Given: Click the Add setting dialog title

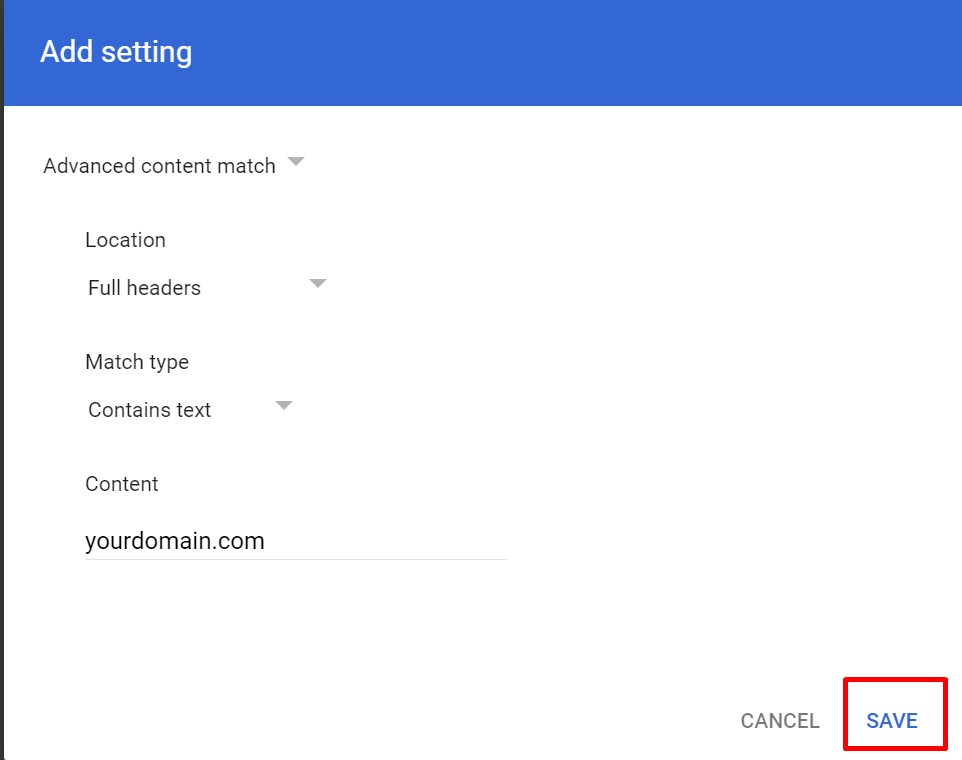Looking at the screenshot, I should pos(116,52).
